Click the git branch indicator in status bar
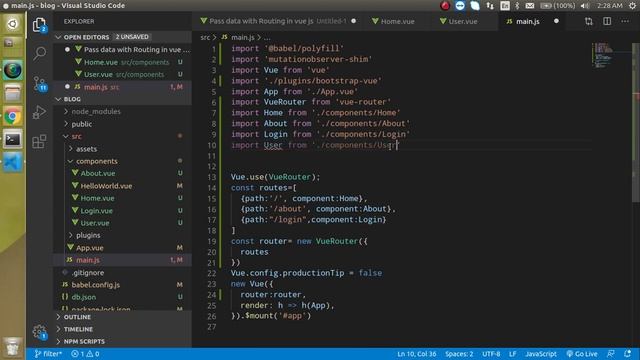The image size is (640, 360). (x=48, y=354)
